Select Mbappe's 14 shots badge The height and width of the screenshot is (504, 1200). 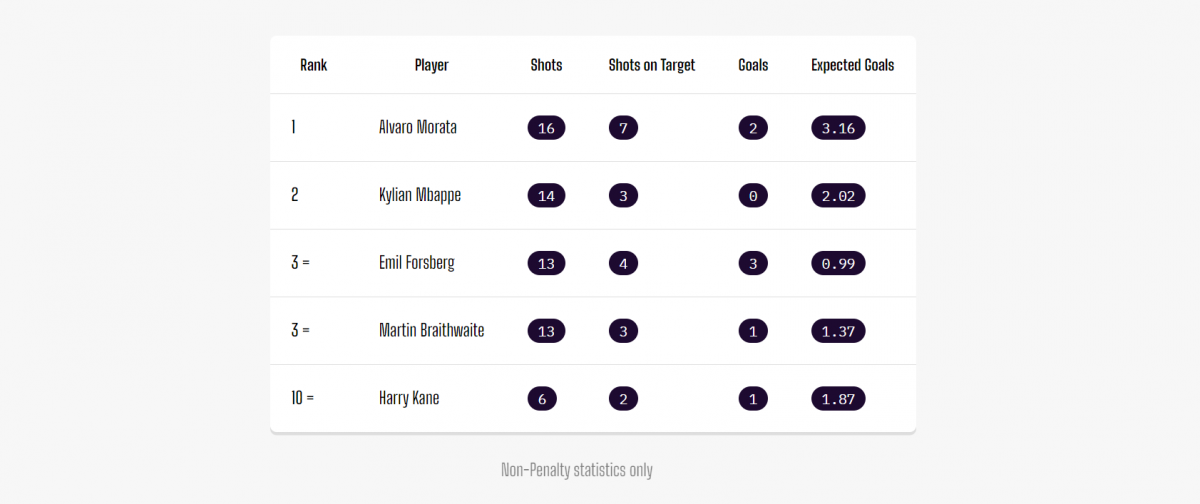pos(546,195)
